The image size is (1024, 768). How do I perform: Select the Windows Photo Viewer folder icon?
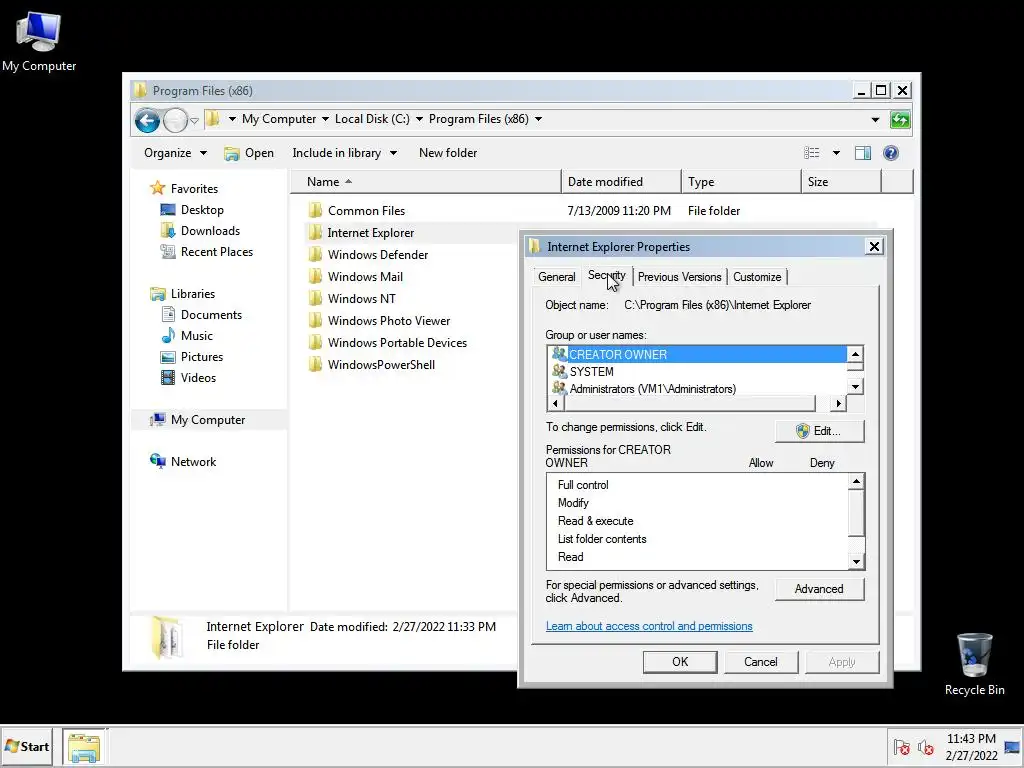[315, 321]
